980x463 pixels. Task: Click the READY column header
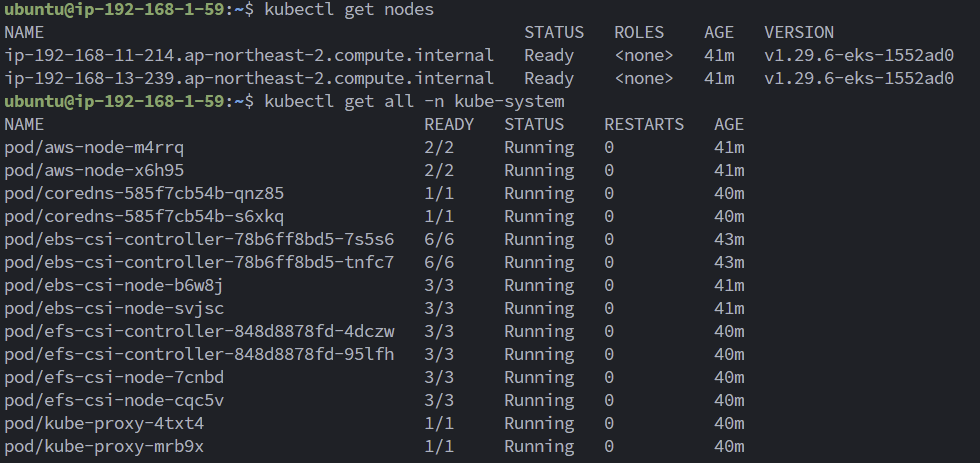[x=449, y=124]
